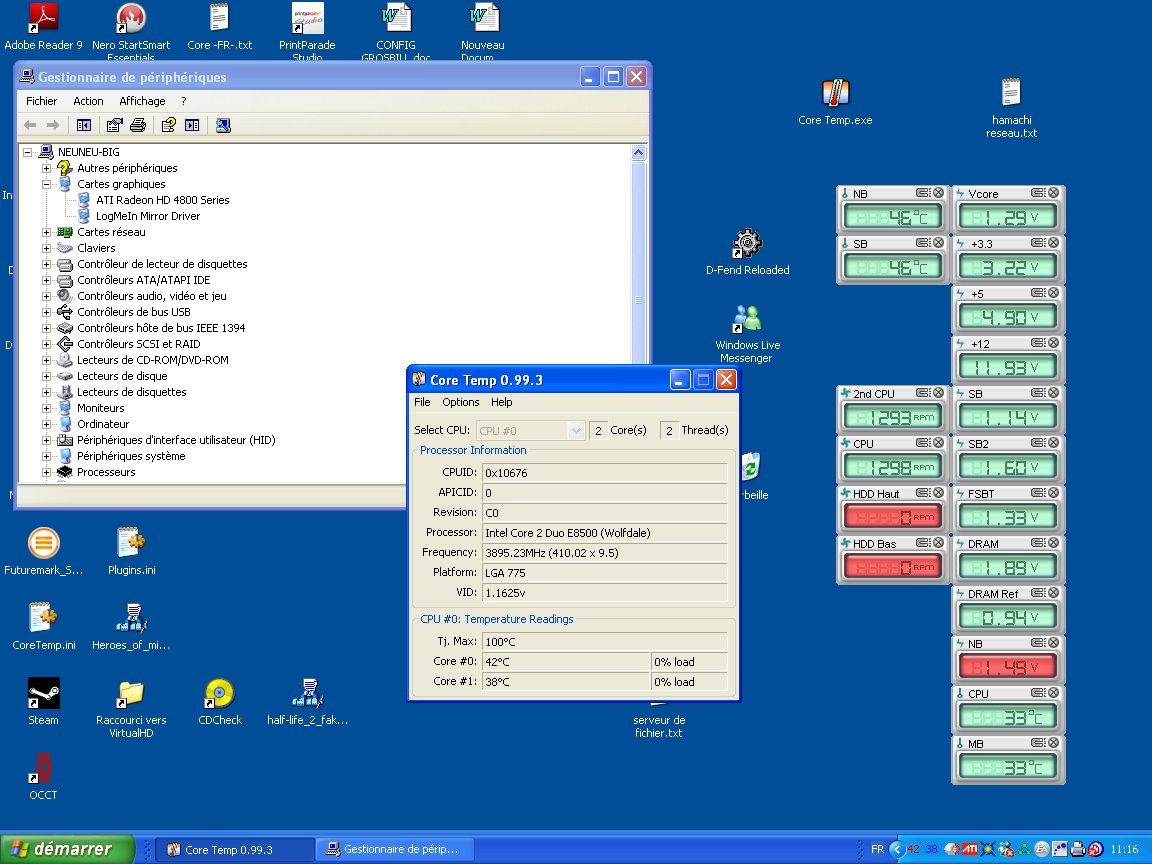Select ATI Radeon HD 4800 Series device
This screenshot has width=1152, height=864.
[162, 201]
